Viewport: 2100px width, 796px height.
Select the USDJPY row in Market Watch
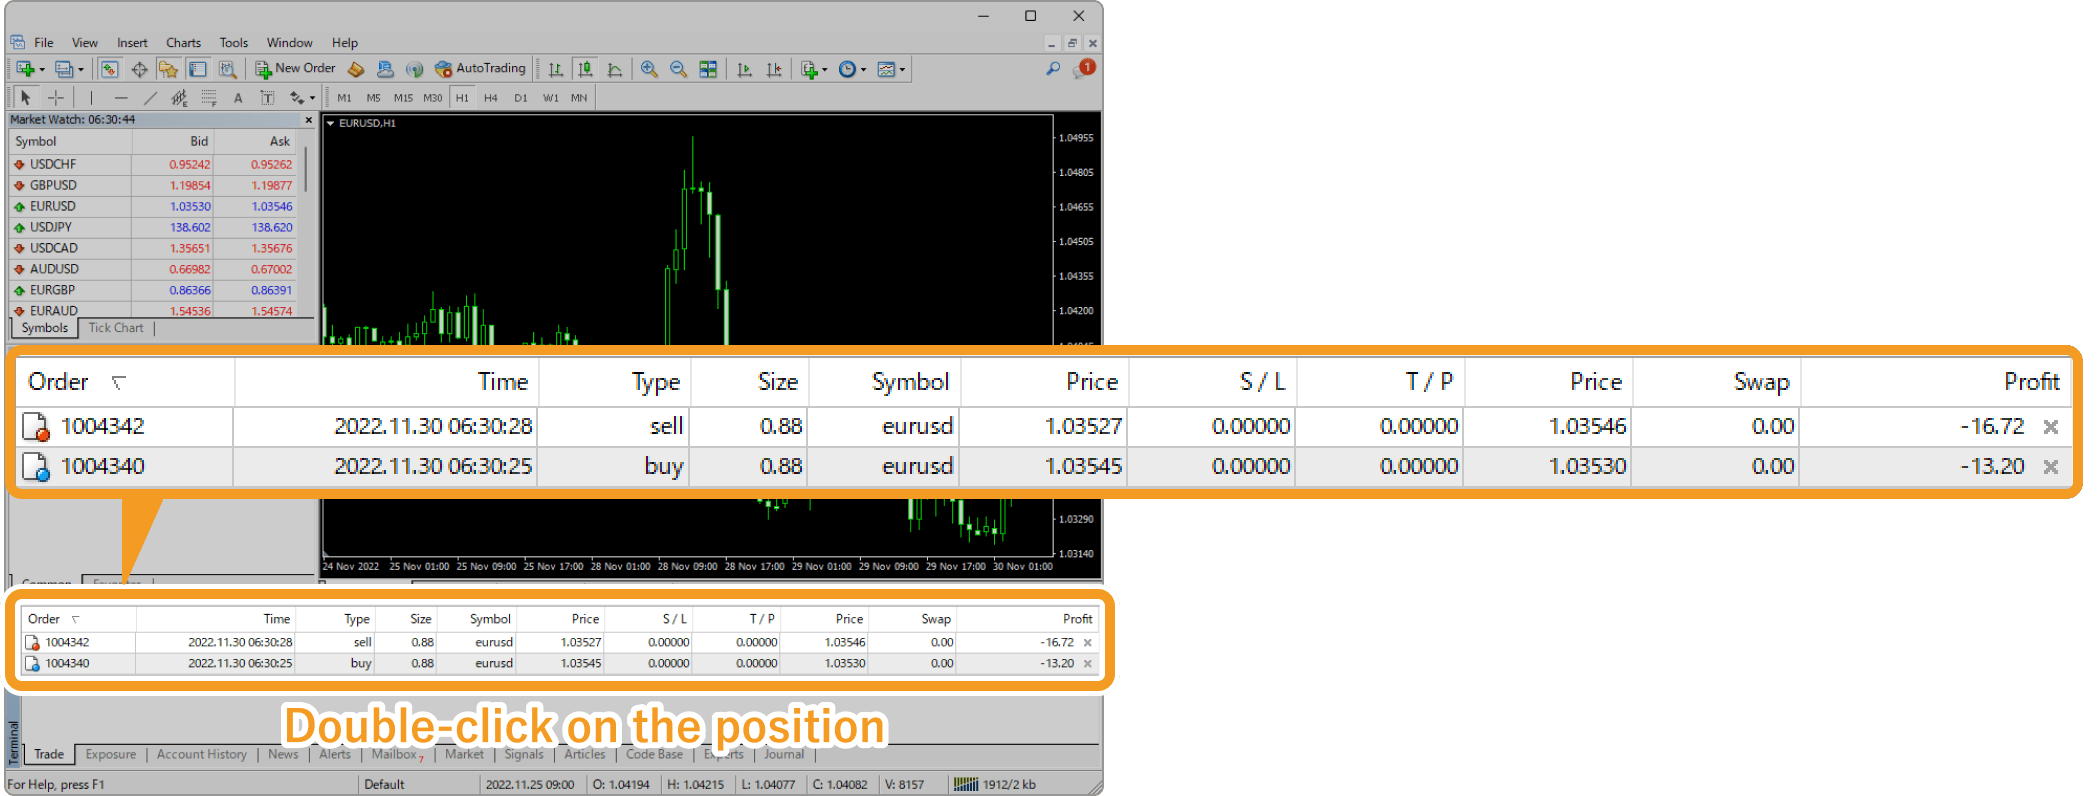coord(153,227)
